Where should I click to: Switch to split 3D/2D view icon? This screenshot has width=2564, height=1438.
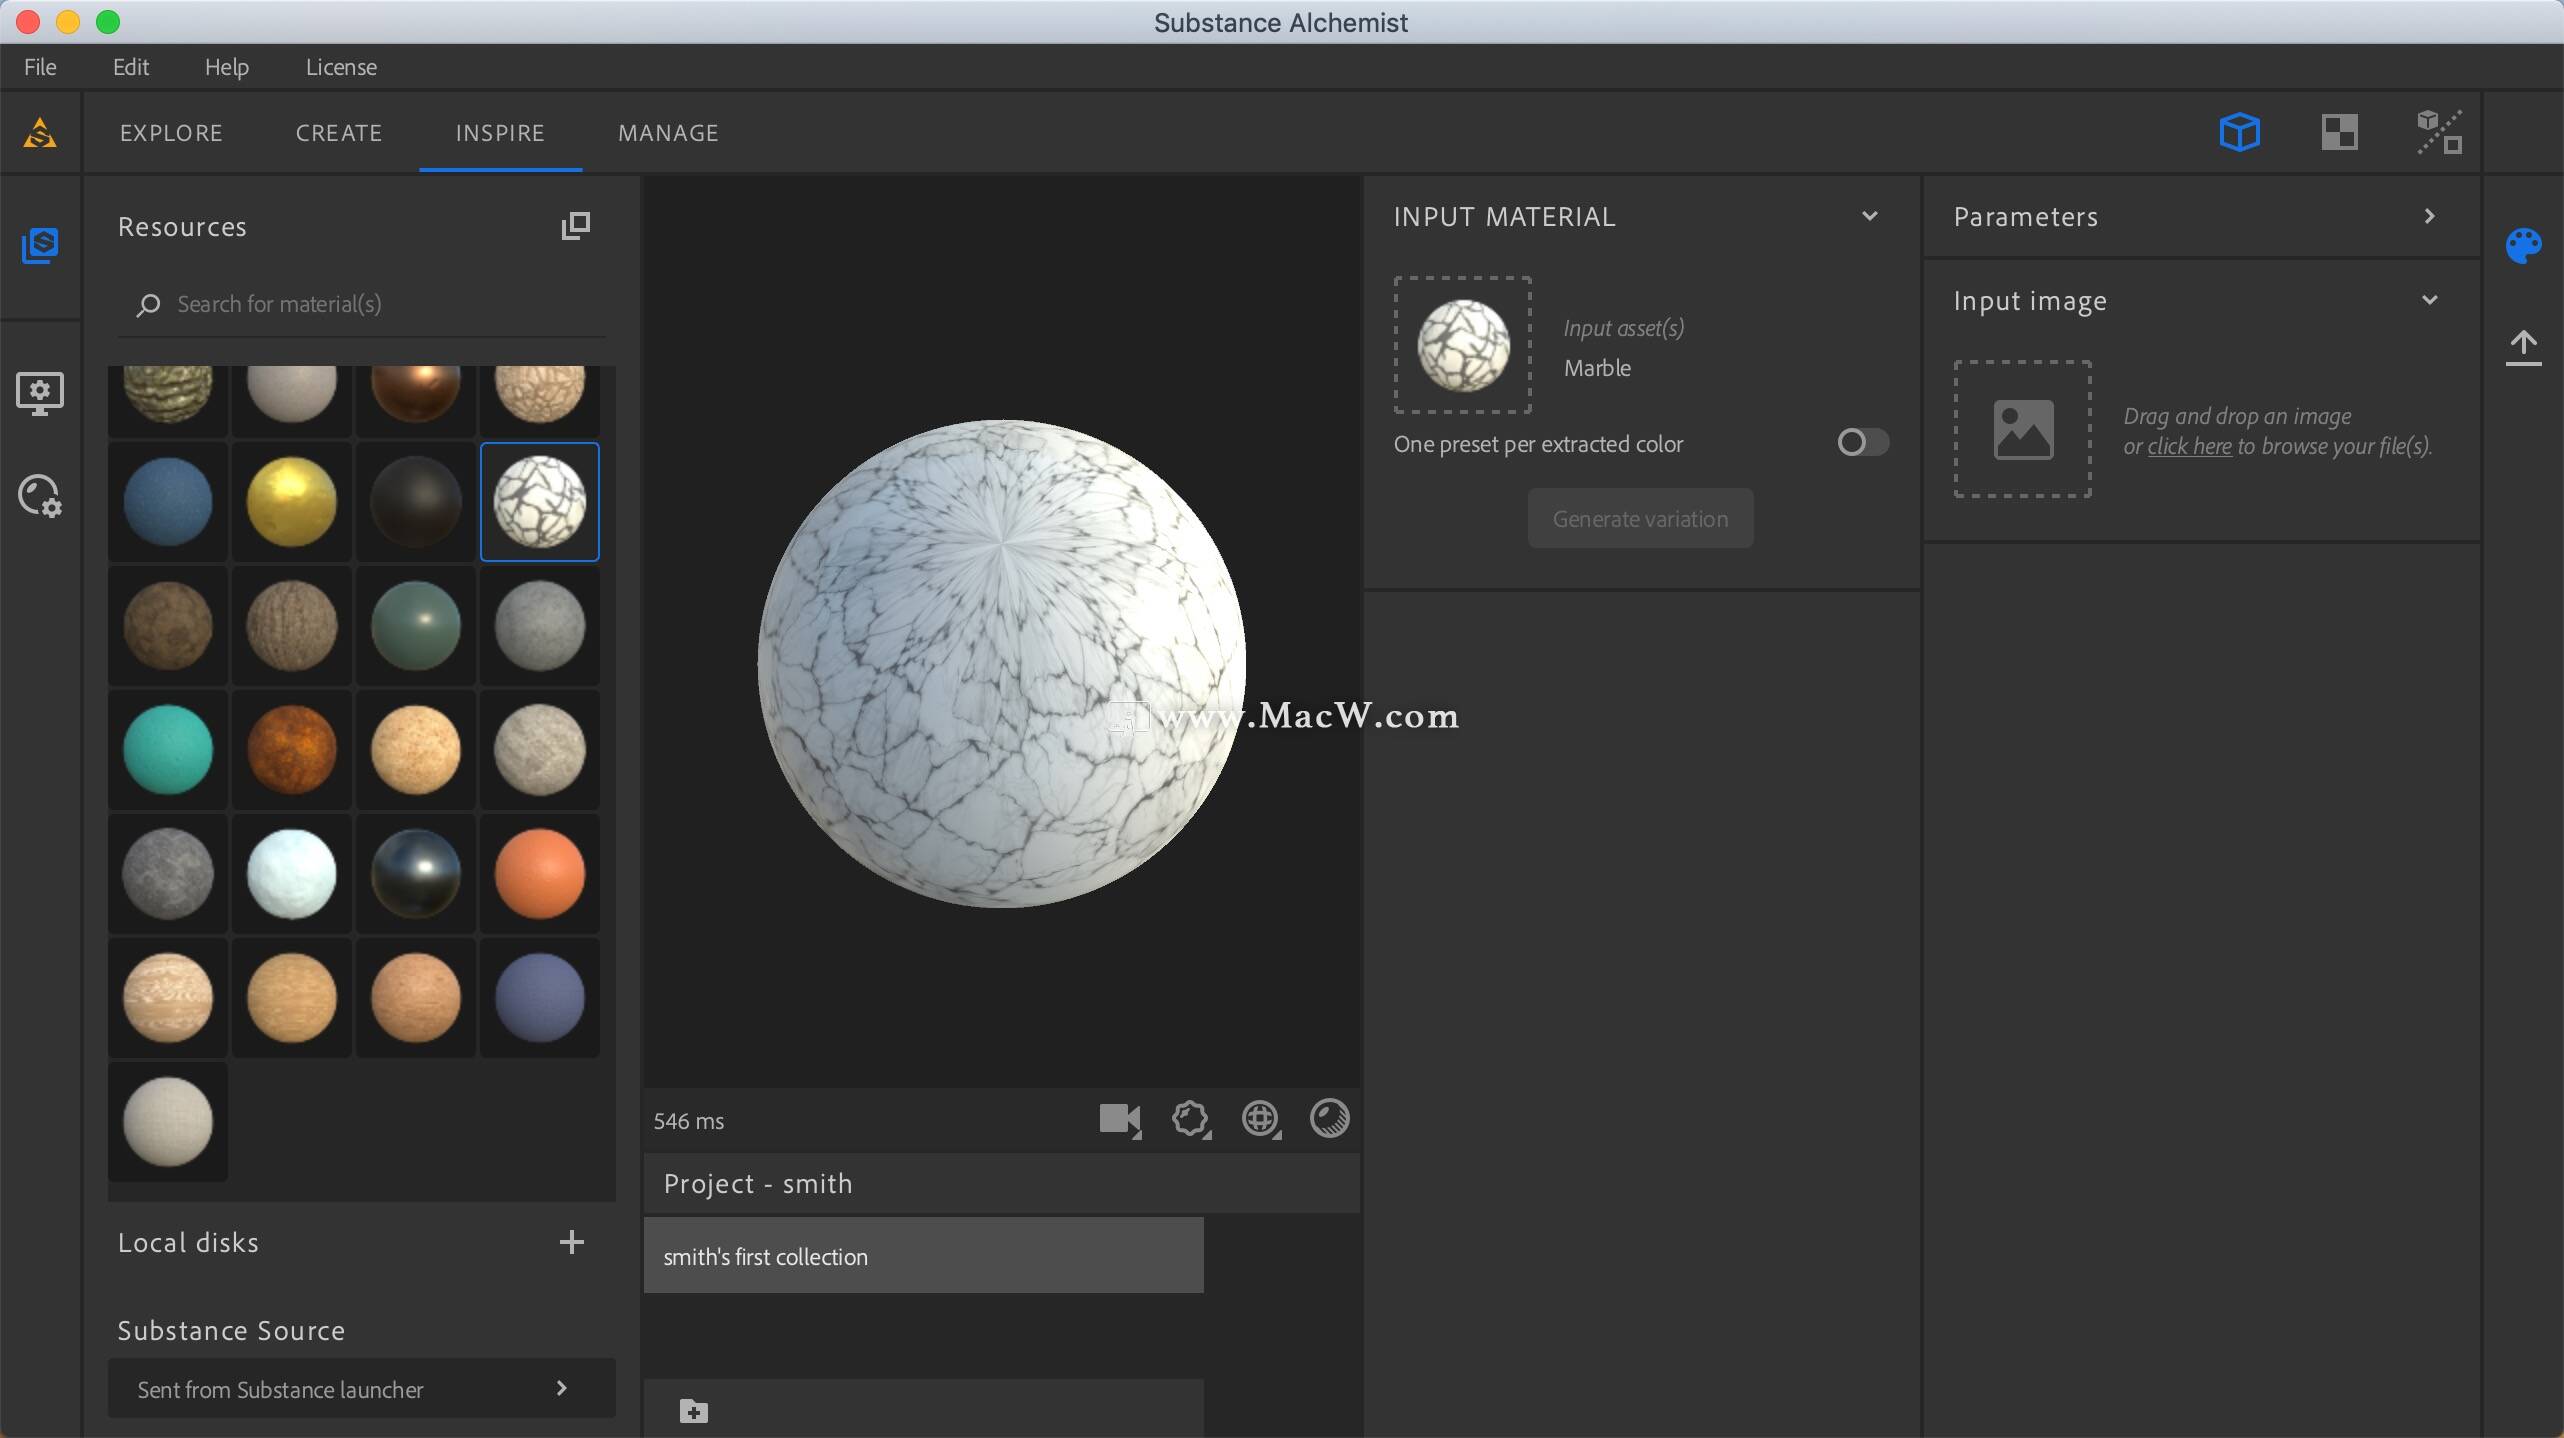(x=2439, y=132)
